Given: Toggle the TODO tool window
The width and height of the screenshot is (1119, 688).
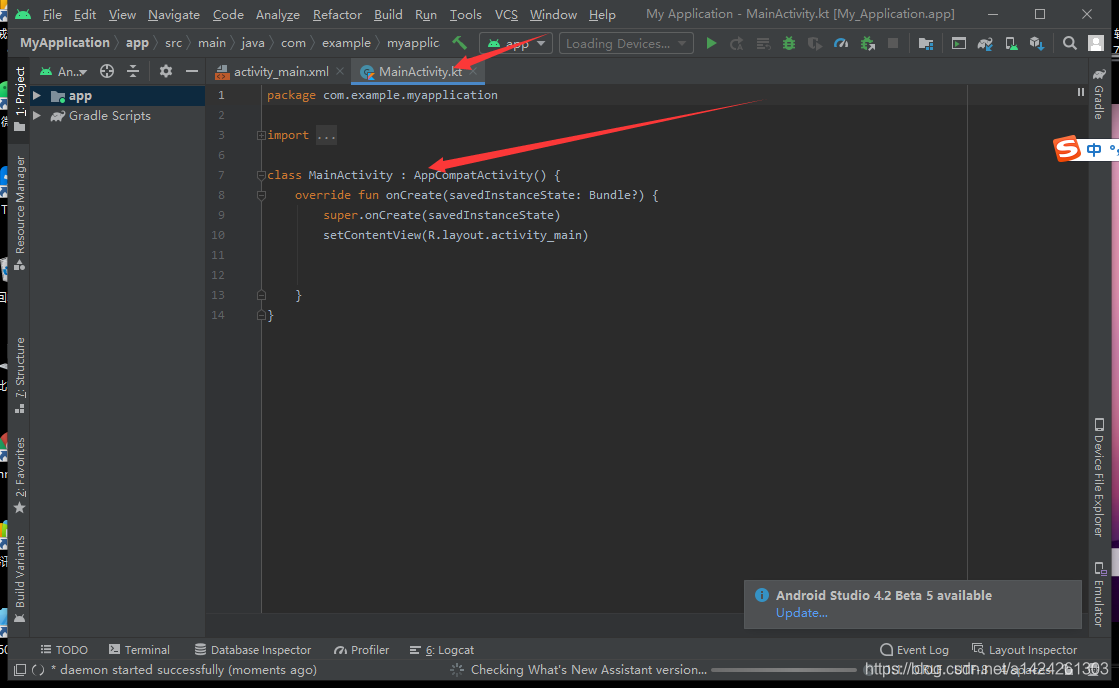Looking at the screenshot, I should (x=64, y=649).
